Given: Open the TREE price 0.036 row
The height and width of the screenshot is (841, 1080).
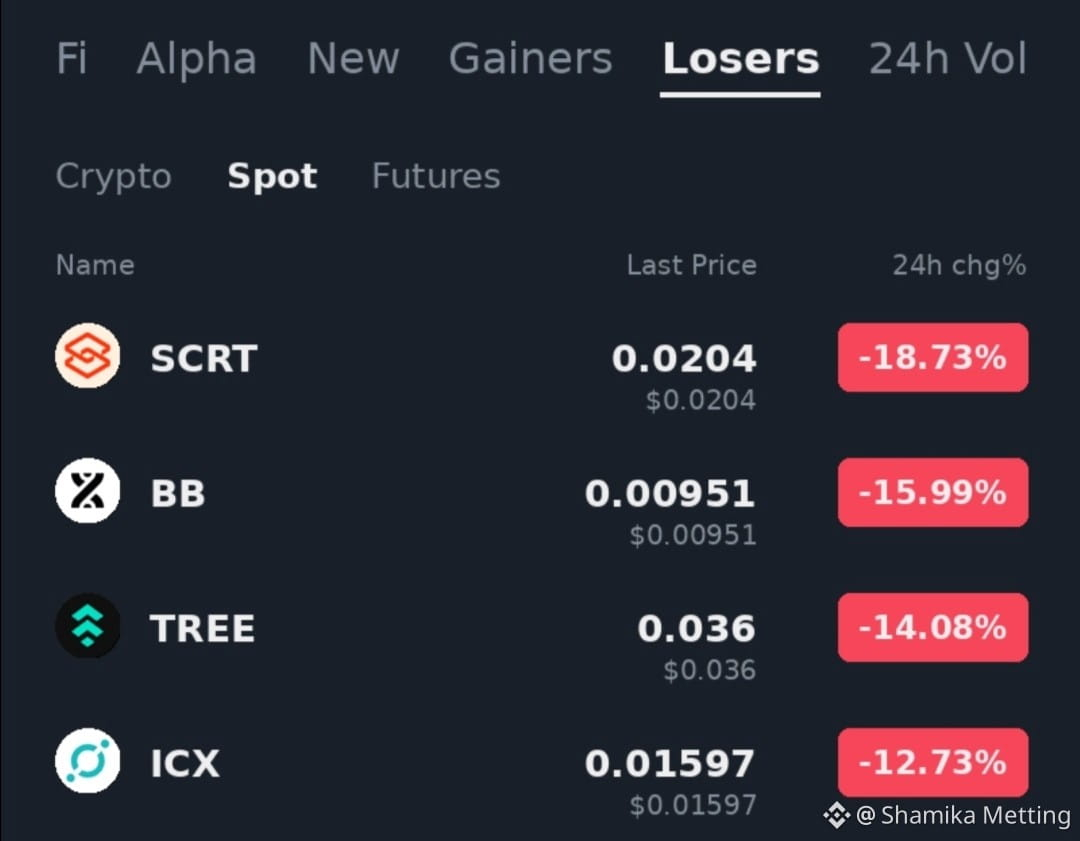Looking at the screenshot, I should coord(541,637).
